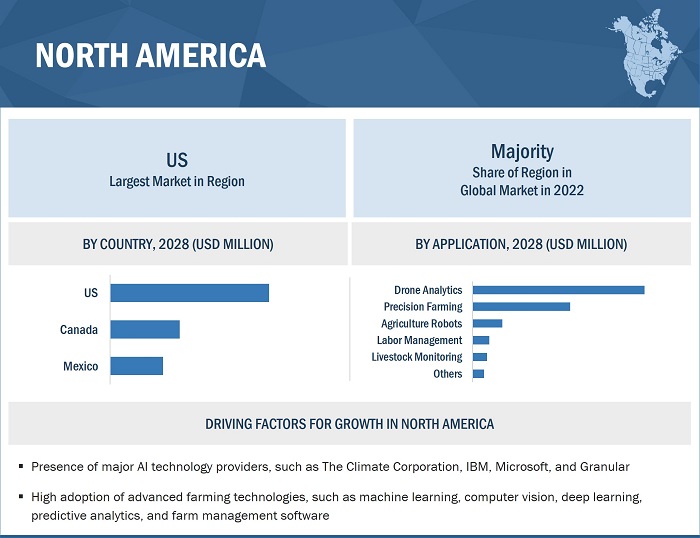Click the Driving Factors for Growth header

click(350, 424)
